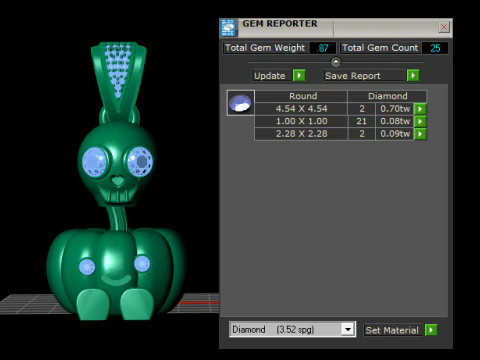Collapse panel with the round up-arrow
Screen dimensions: 480x360
click(336, 62)
